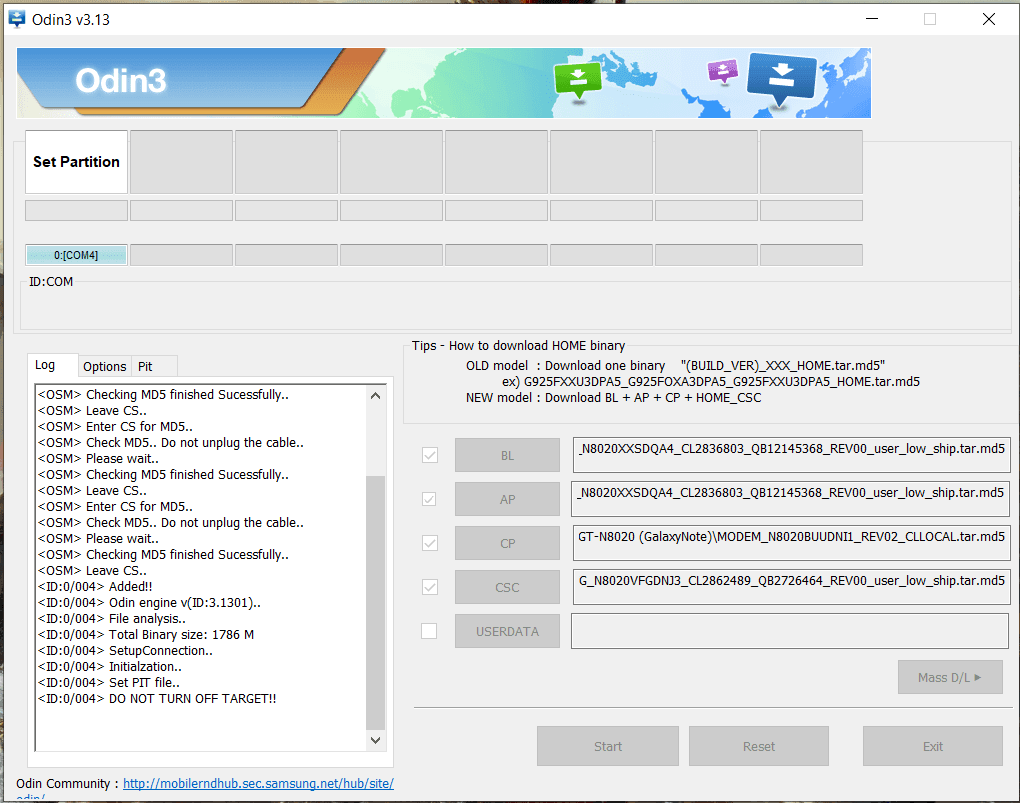The width and height of the screenshot is (1020, 803).
Task: Close the Odin3 window
Action: pos(989,19)
